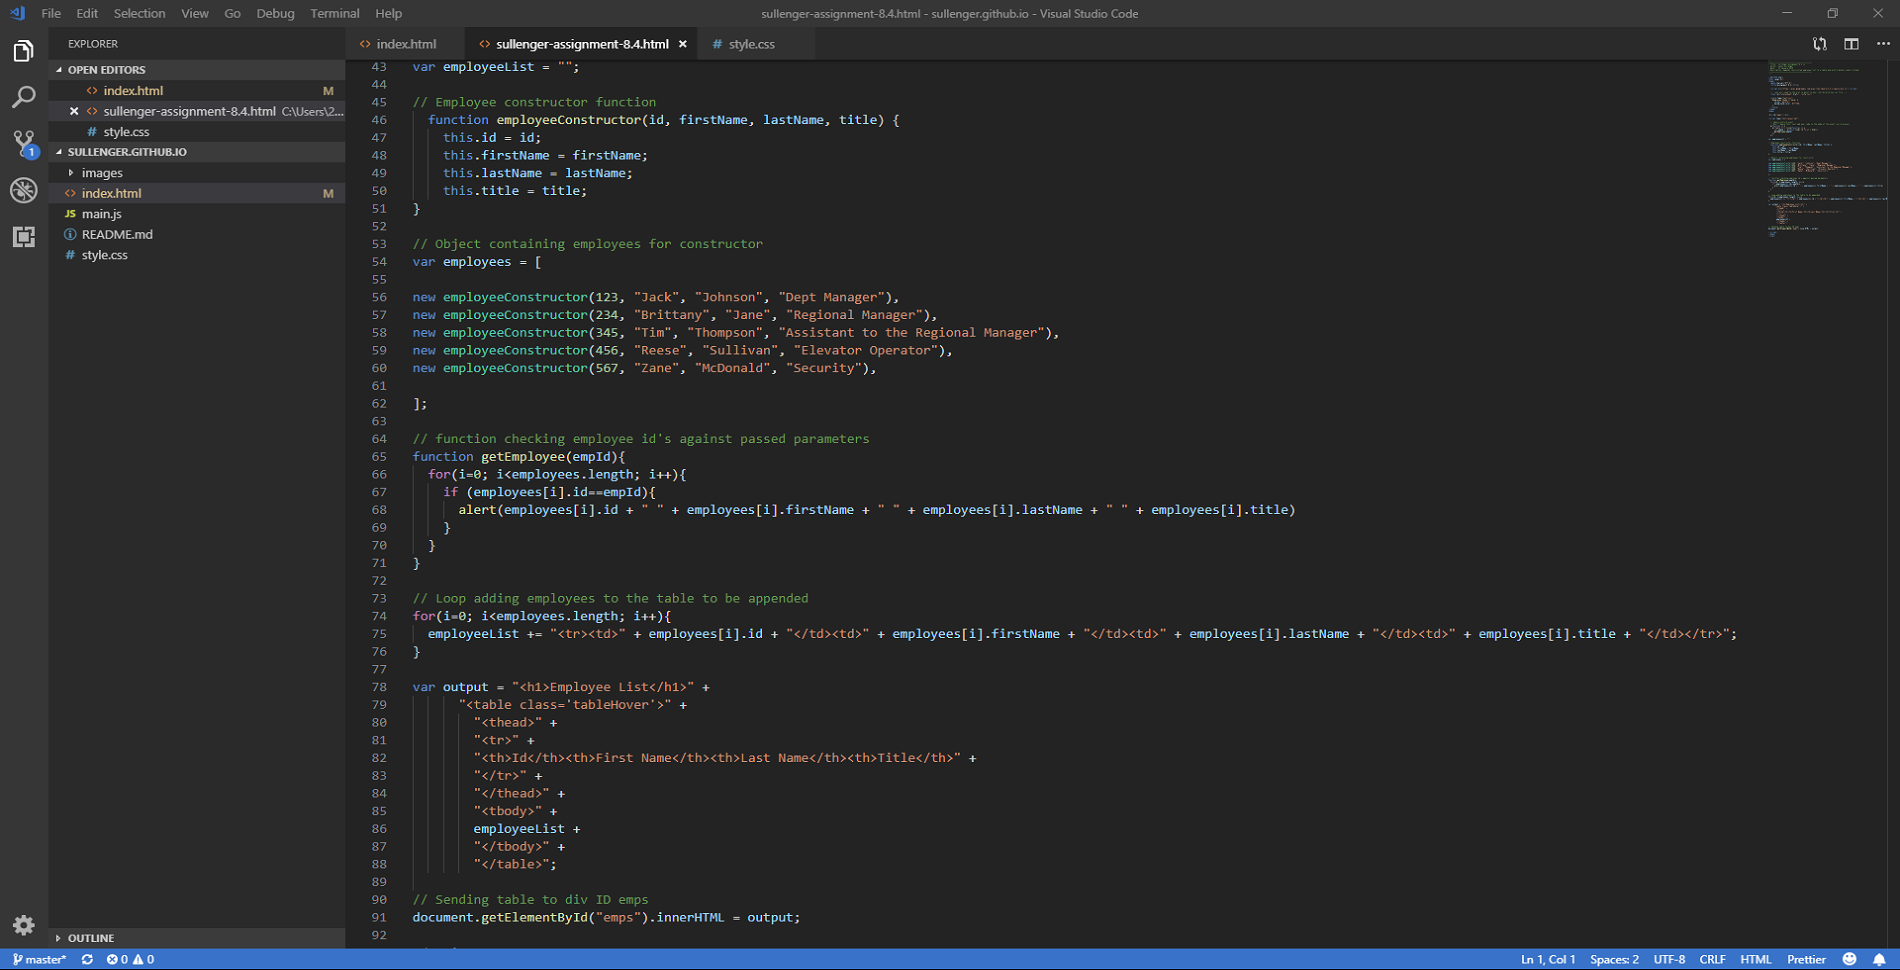Close the sullenger-assignment-8.4.html tab

tap(683, 44)
